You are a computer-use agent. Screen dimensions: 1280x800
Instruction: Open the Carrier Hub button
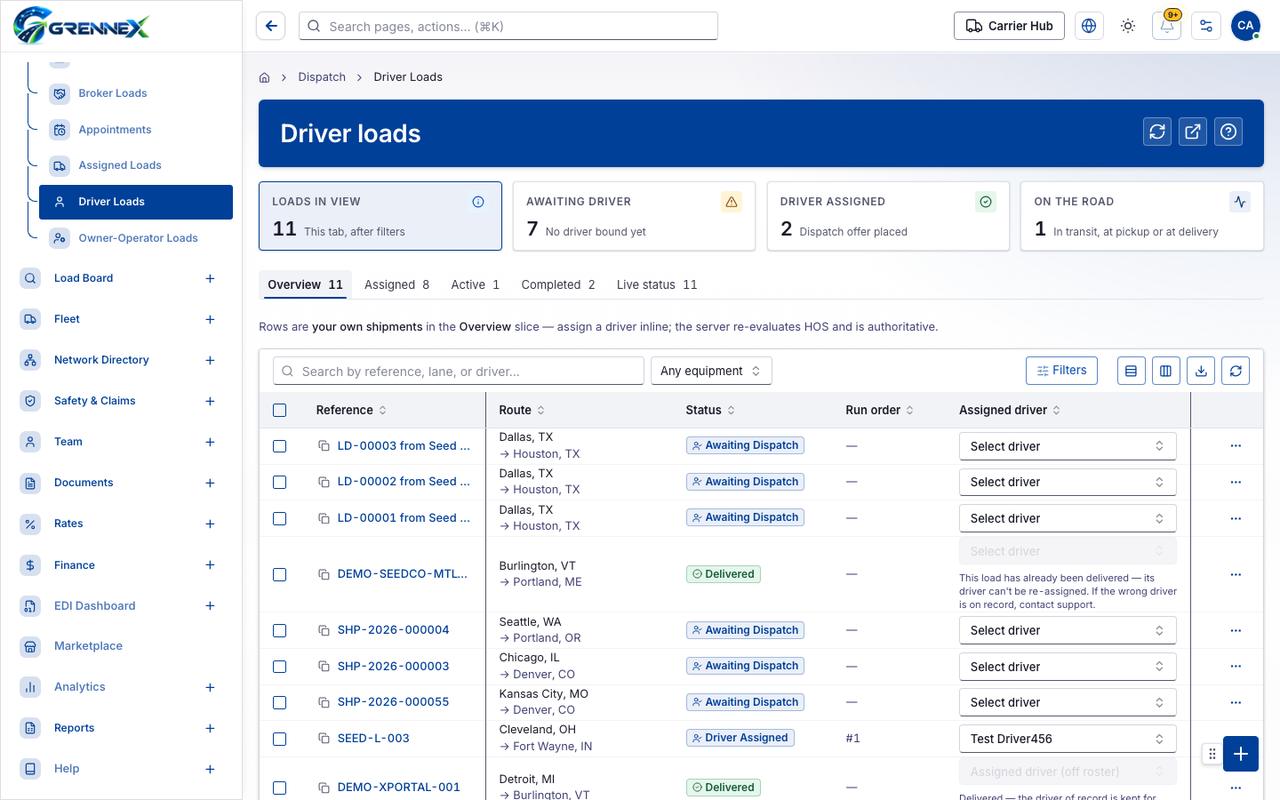coord(1009,26)
